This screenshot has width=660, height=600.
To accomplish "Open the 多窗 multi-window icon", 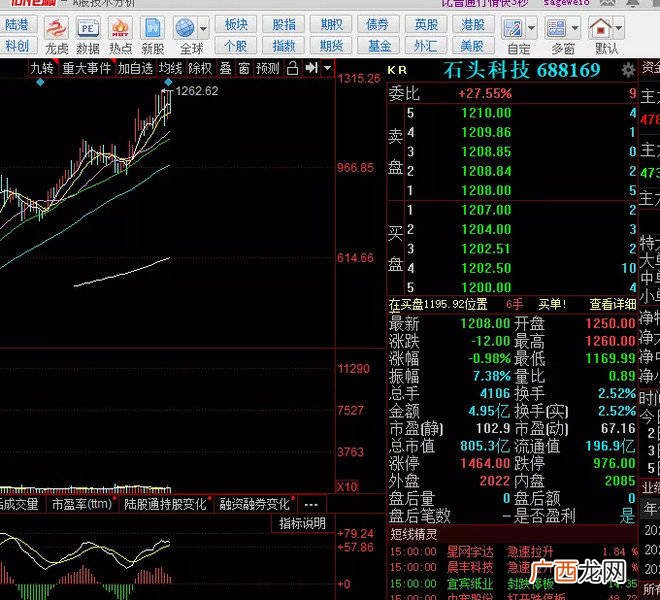I will click(x=556, y=28).
